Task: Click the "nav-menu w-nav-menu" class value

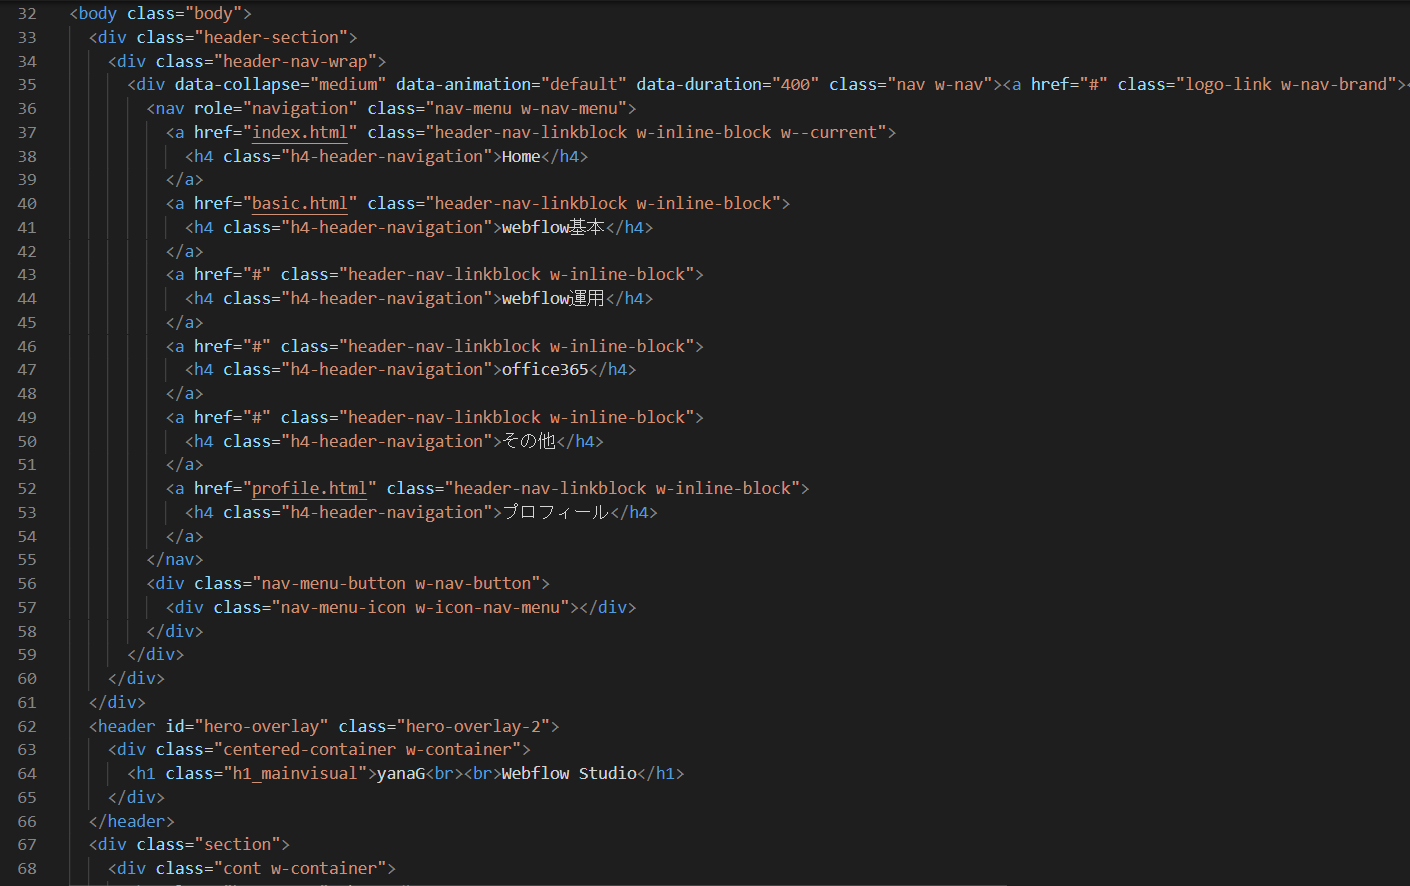Action: click(x=526, y=108)
